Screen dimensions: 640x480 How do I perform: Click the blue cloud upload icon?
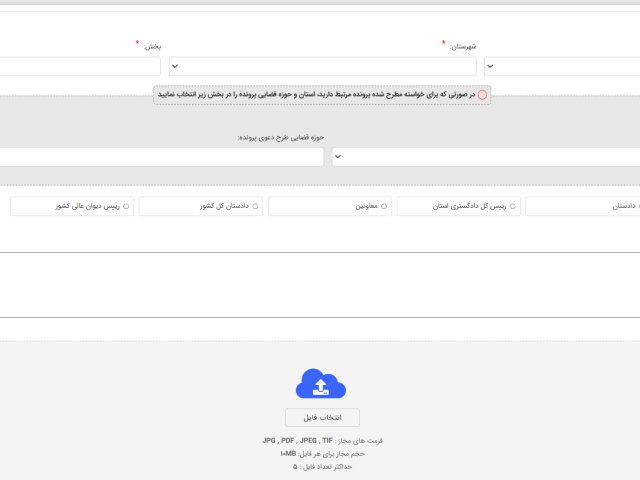point(321,385)
